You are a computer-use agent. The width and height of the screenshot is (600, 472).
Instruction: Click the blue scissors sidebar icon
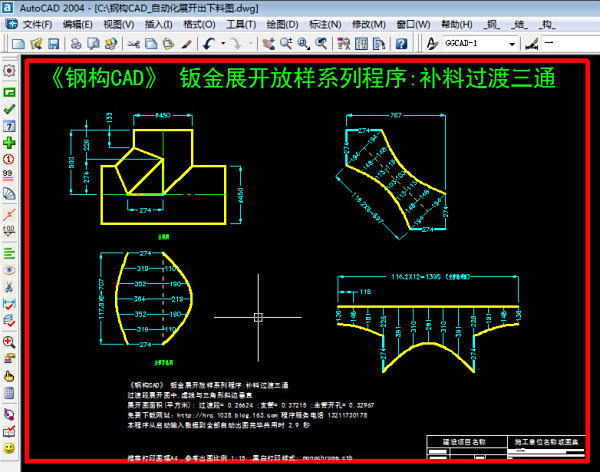pos(9,287)
